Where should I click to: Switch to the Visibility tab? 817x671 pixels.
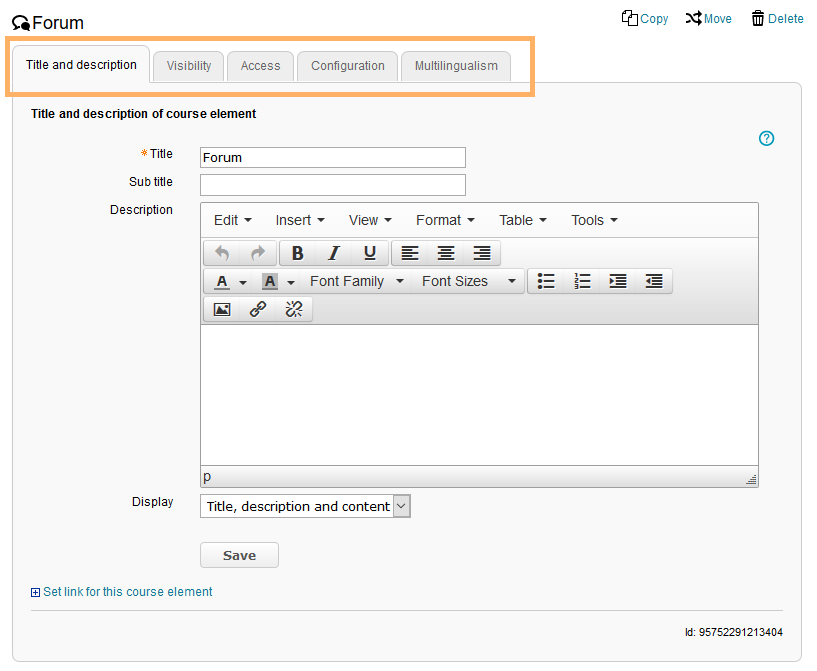pos(189,66)
